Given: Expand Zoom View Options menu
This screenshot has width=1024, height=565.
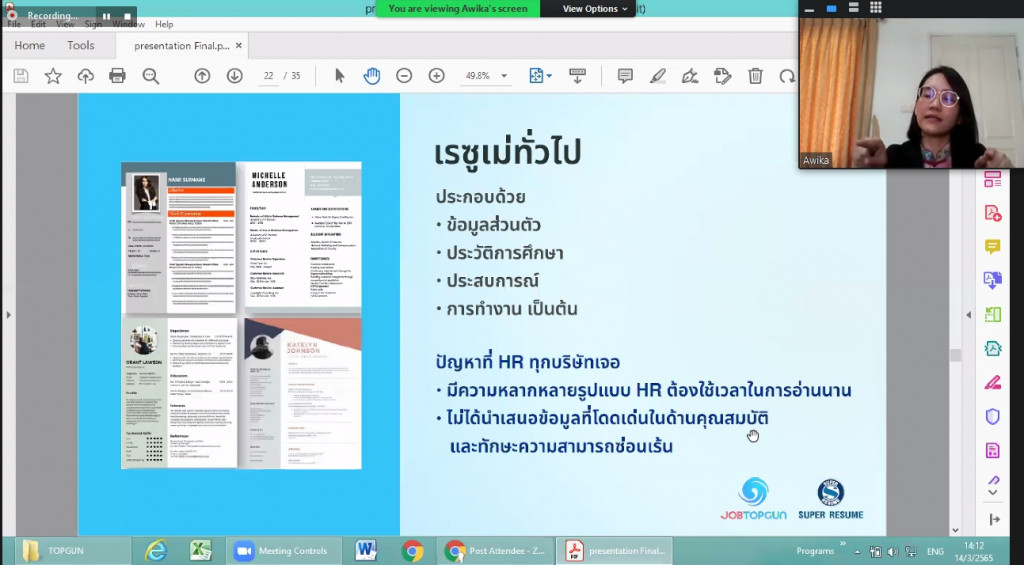Looking at the screenshot, I should [596, 9].
